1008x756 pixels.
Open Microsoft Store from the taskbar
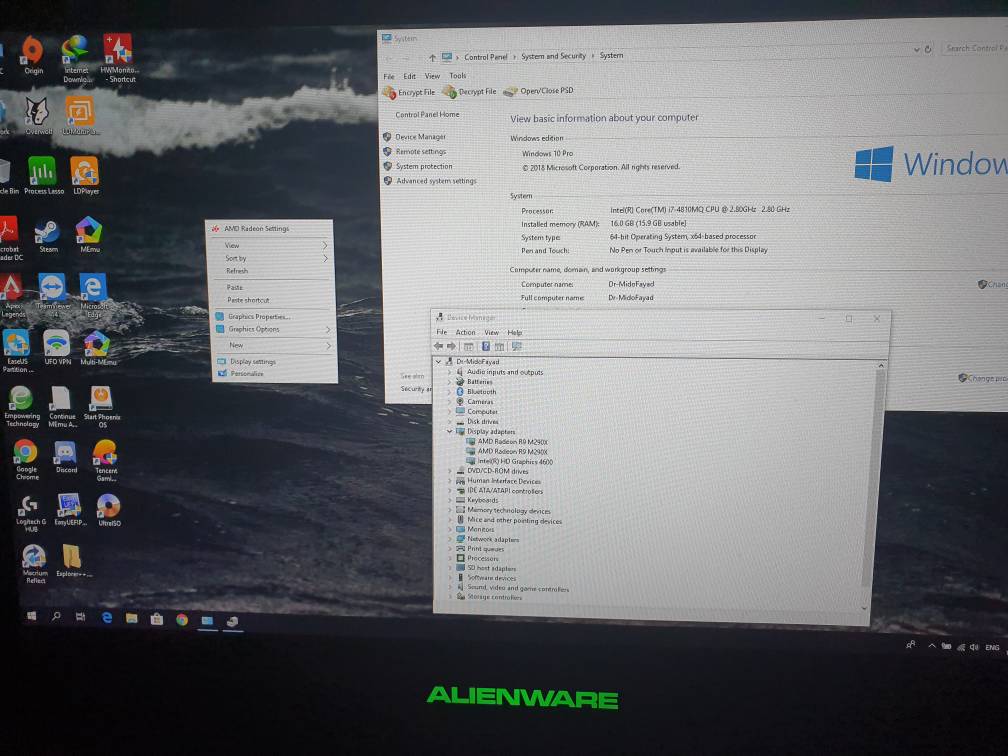click(x=156, y=620)
